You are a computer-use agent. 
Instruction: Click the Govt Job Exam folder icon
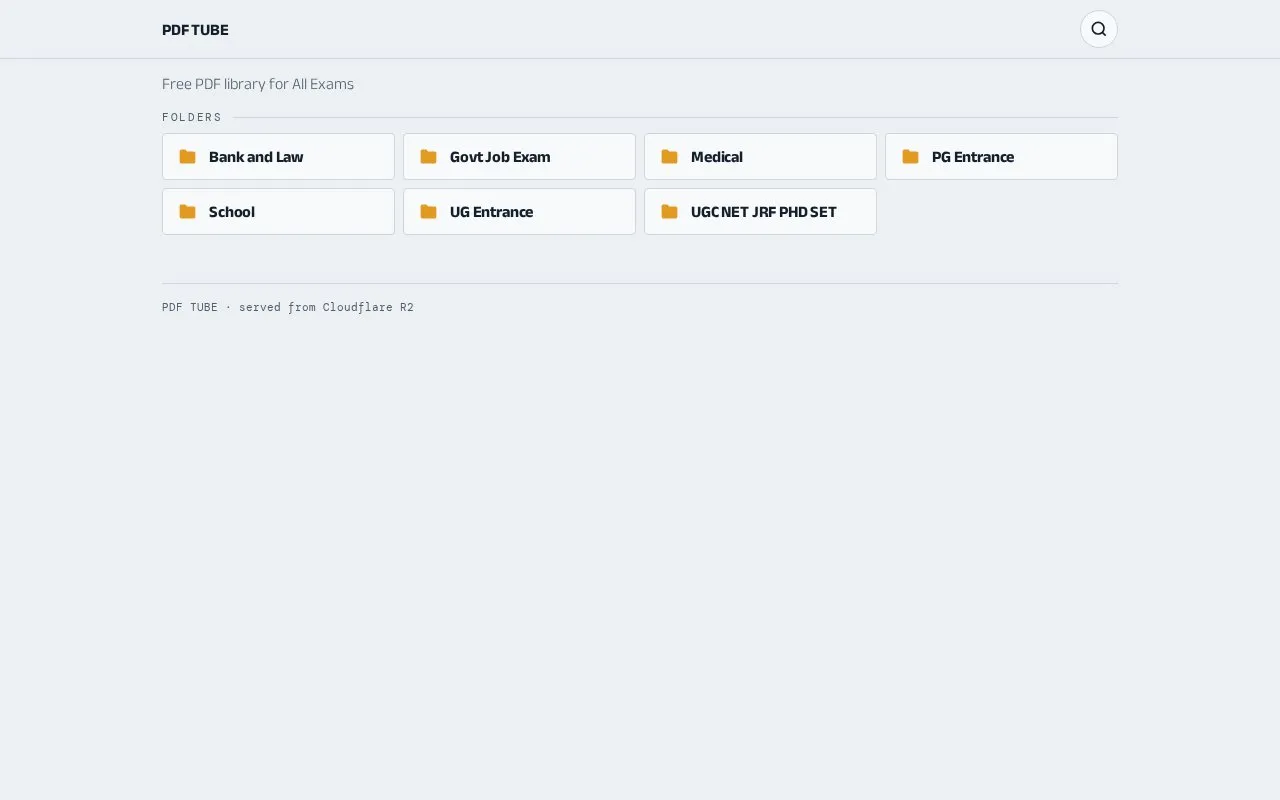coord(428,157)
